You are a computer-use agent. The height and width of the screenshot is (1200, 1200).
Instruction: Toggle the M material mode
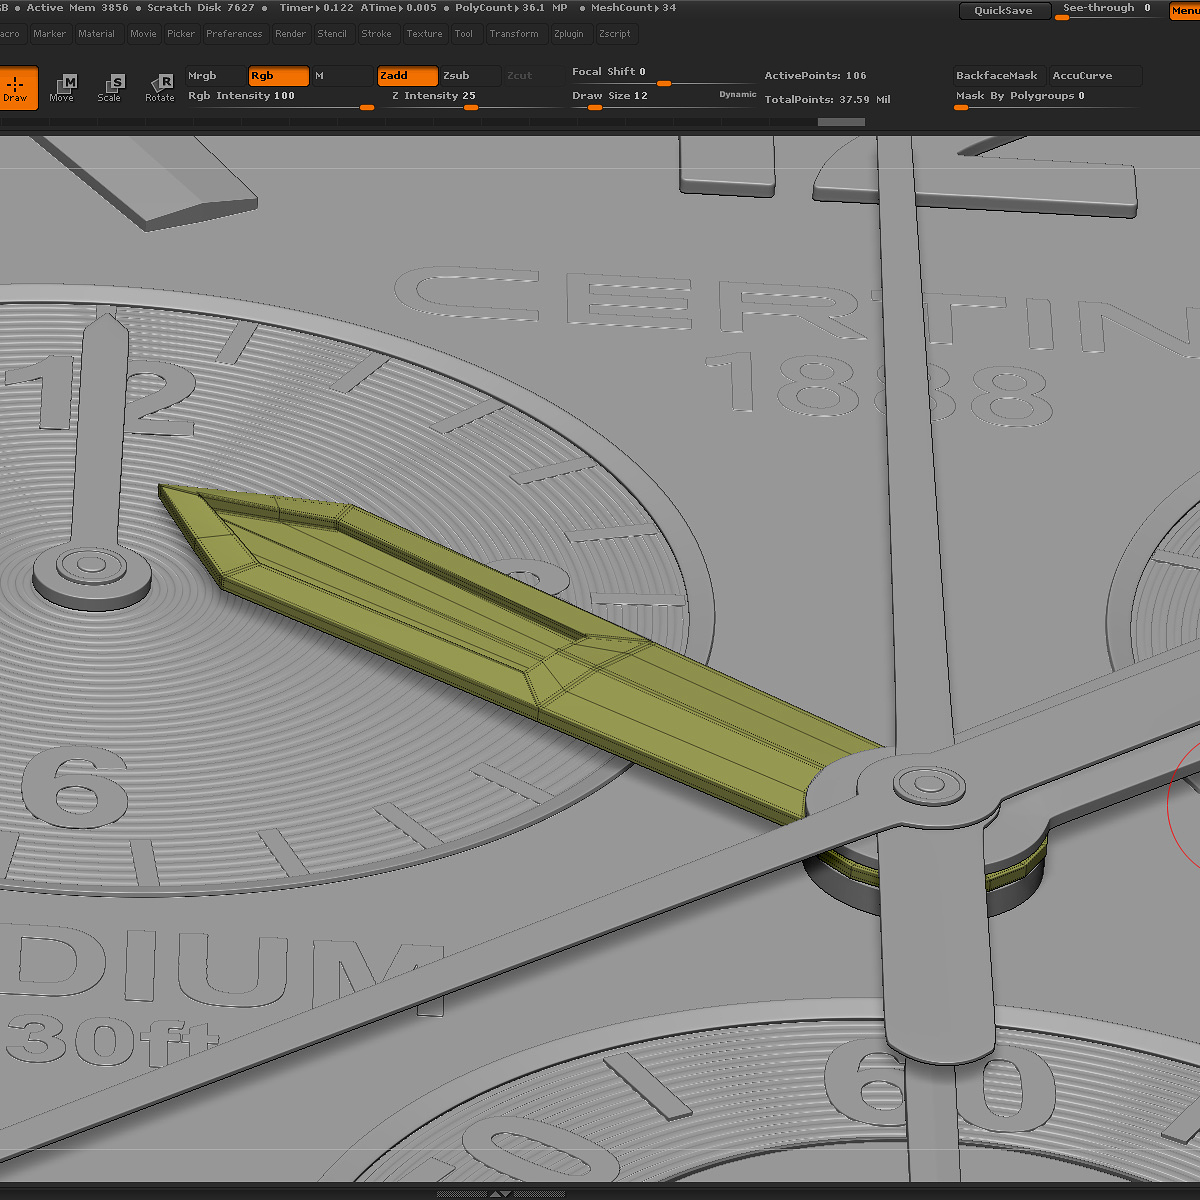pyautogui.click(x=342, y=76)
